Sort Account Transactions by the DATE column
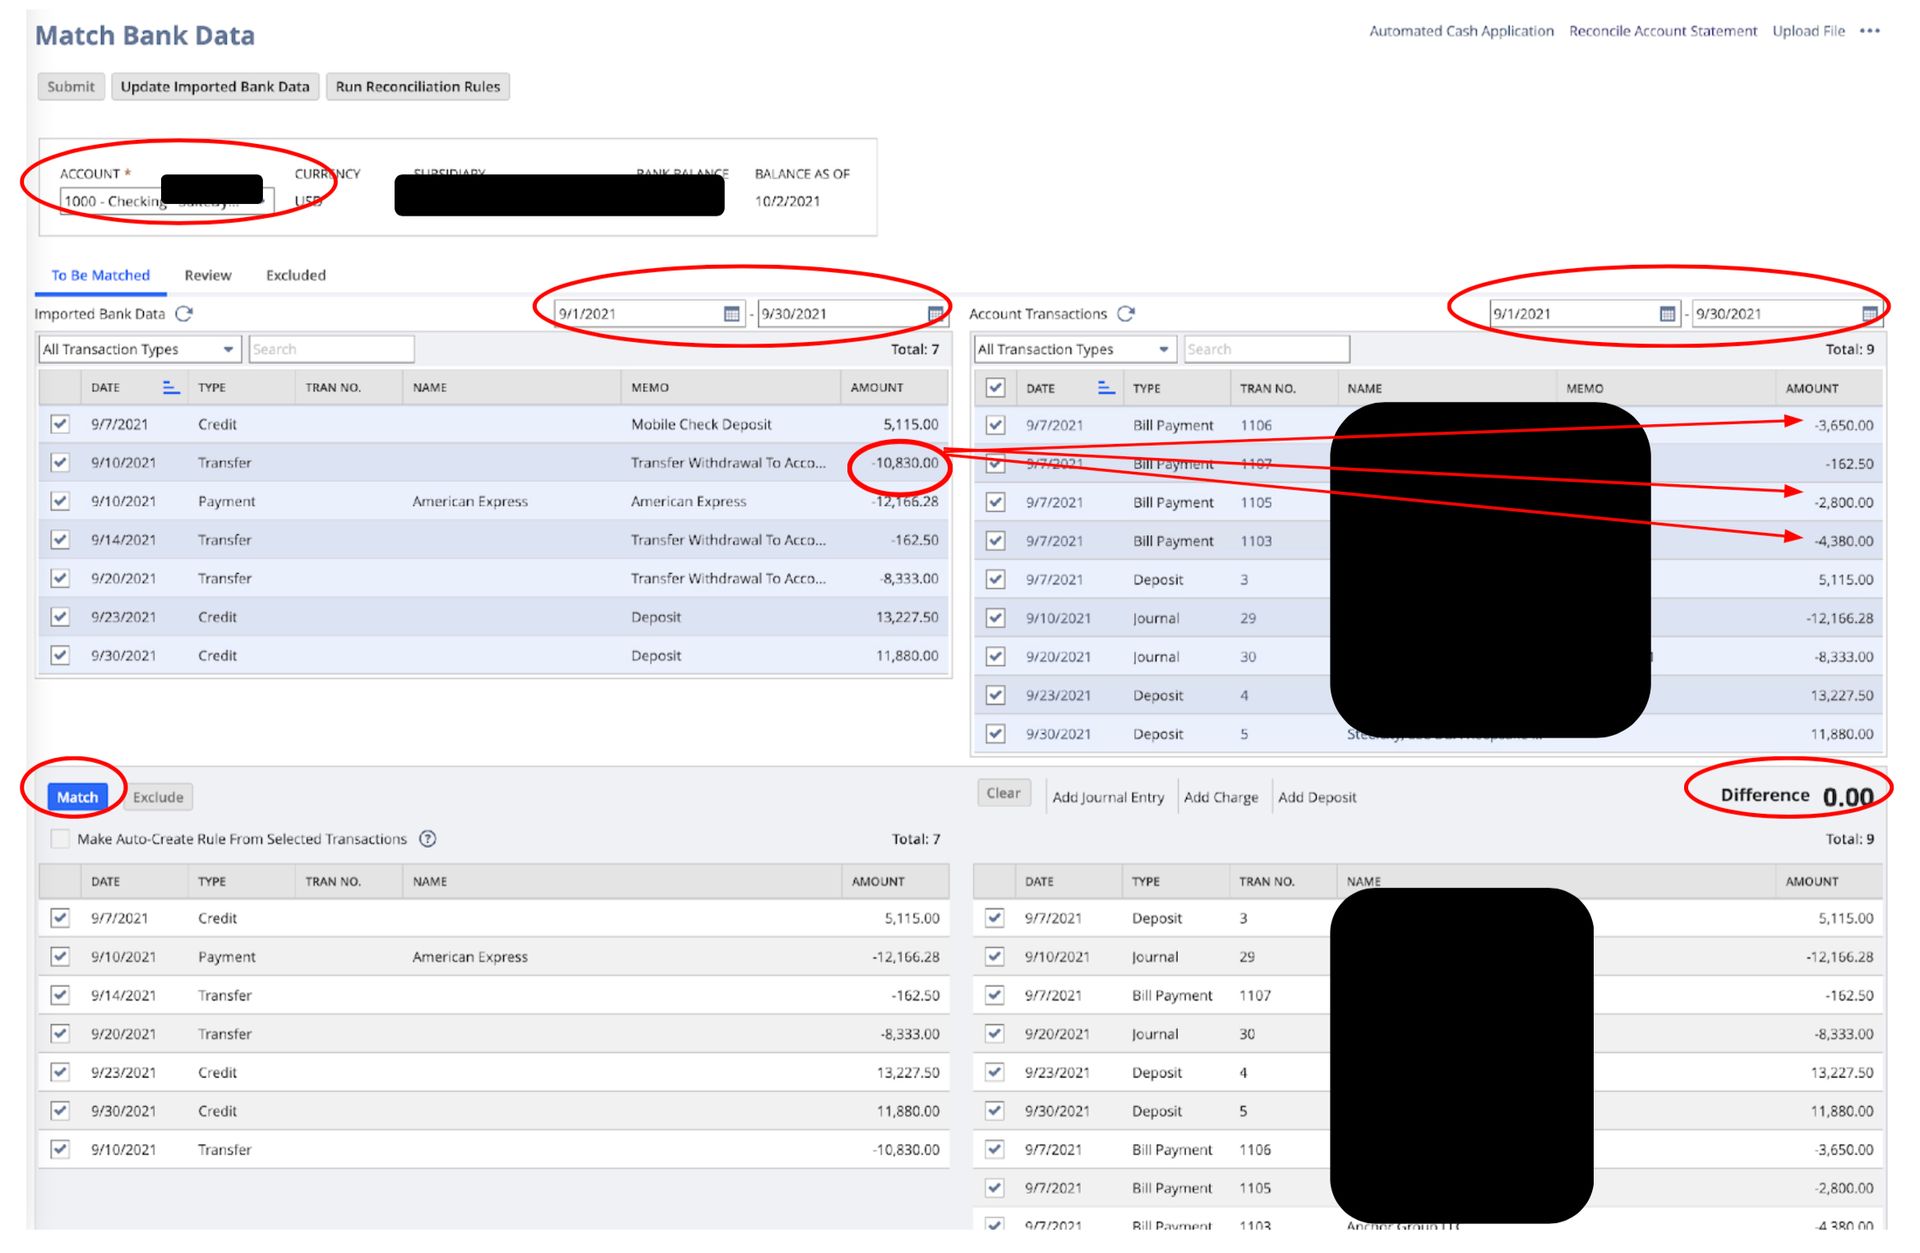 pyautogui.click(x=1106, y=388)
